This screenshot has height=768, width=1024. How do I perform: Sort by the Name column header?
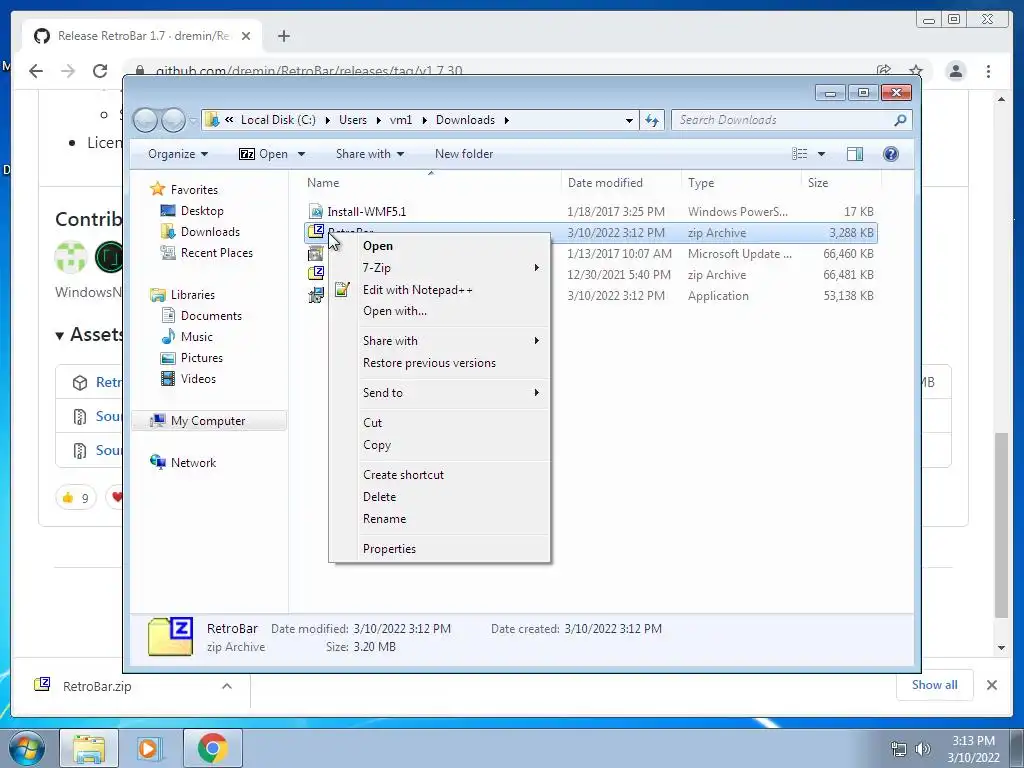click(x=430, y=184)
